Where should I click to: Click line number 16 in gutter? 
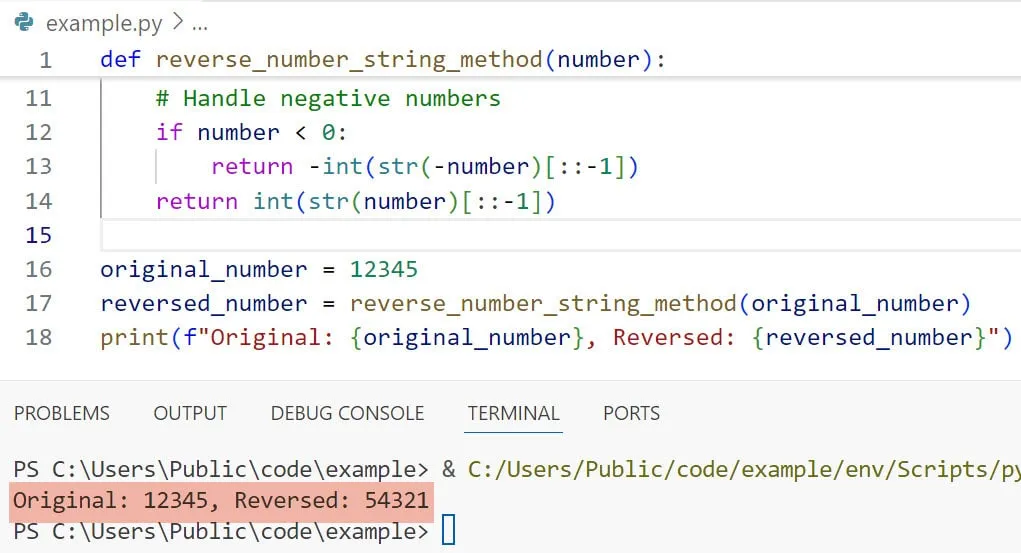(38, 270)
